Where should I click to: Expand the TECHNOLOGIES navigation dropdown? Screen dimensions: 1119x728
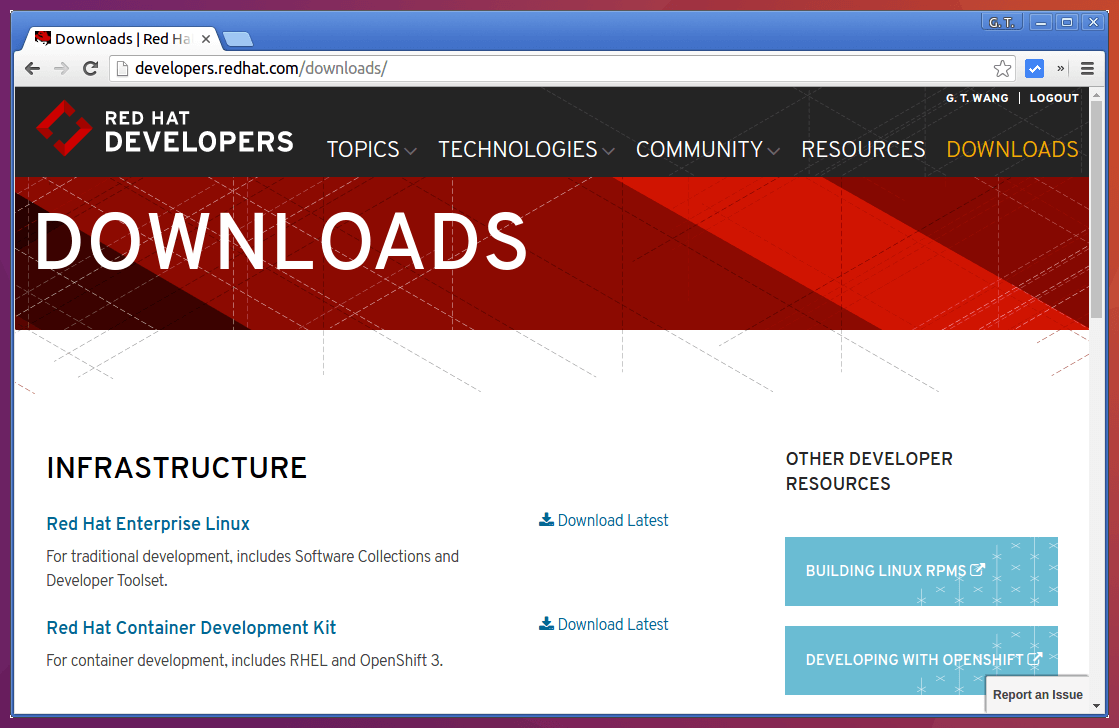(526, 149)
